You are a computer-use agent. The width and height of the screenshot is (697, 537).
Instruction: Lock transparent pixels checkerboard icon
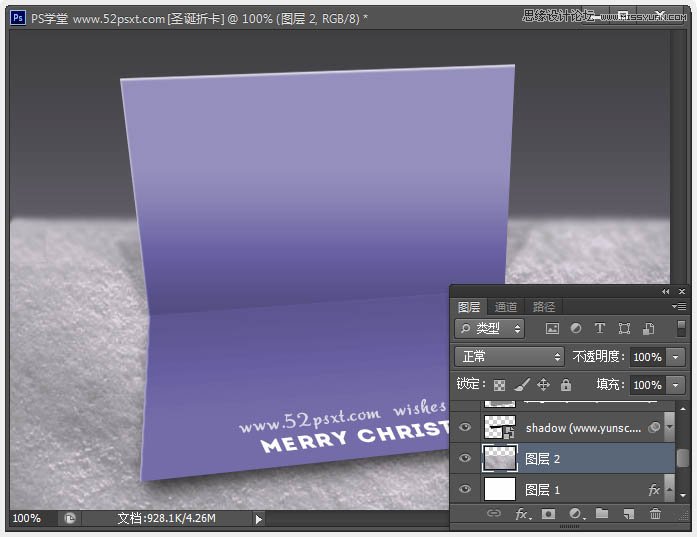coord(499,385)
